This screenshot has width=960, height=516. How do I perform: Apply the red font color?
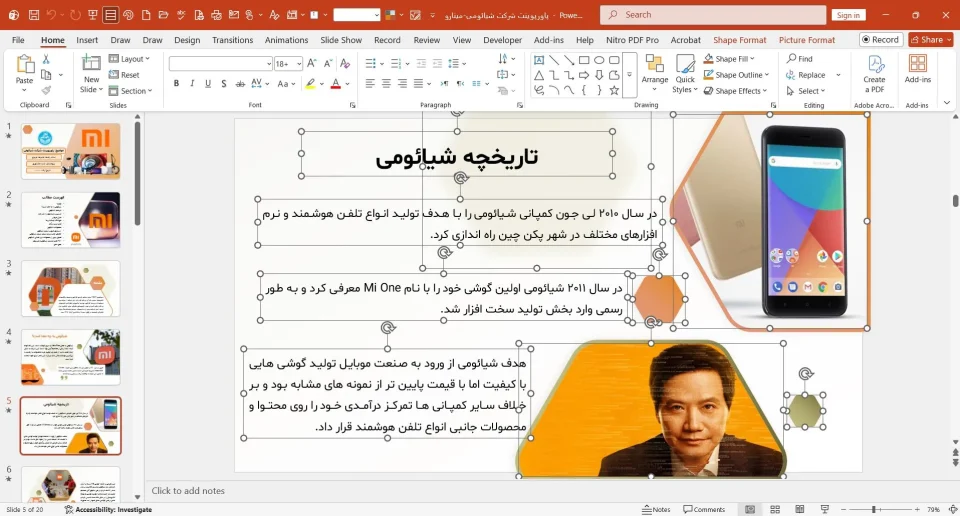tap(336, 83)
